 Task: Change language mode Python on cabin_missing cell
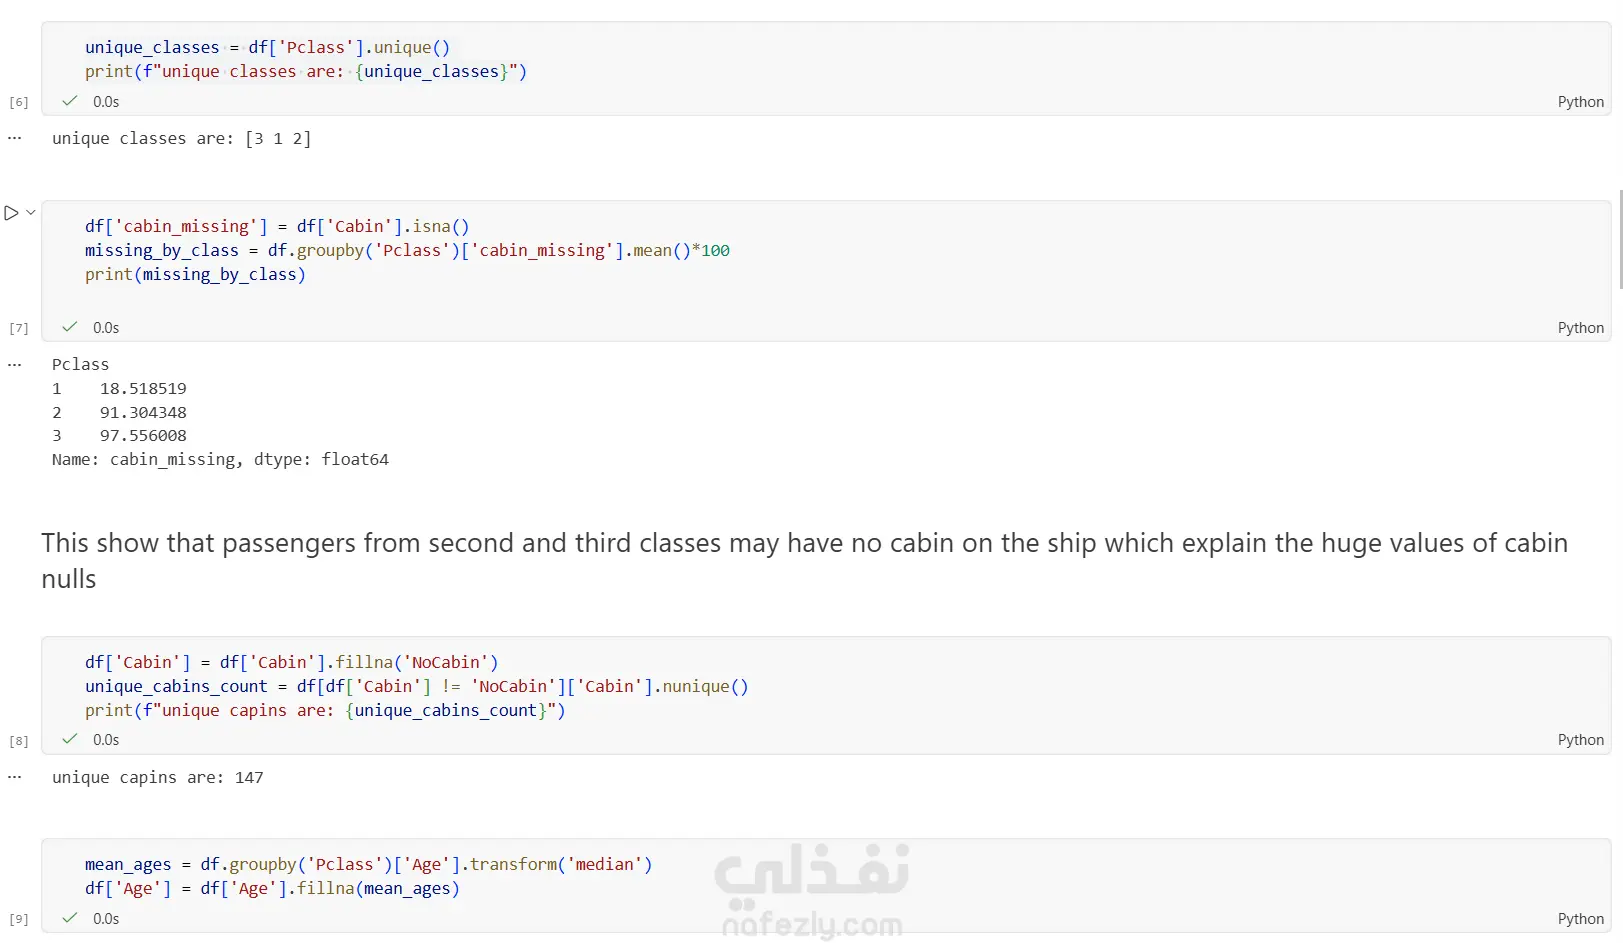pos(1580,328)
